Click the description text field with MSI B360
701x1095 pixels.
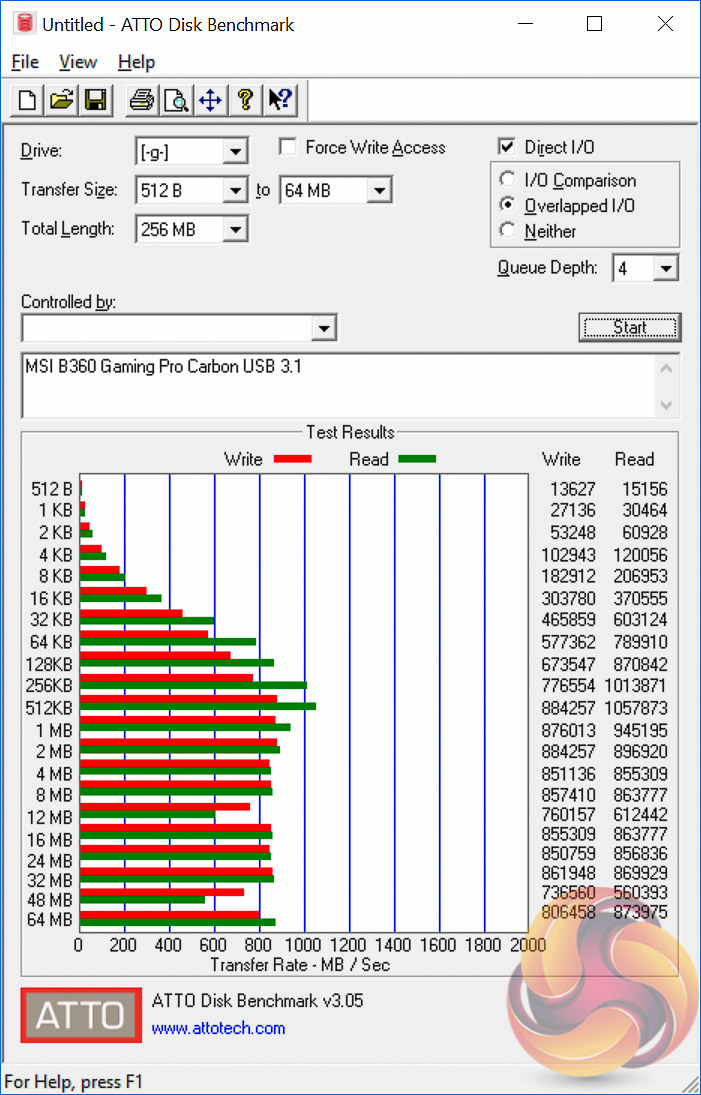click(339, 386)
